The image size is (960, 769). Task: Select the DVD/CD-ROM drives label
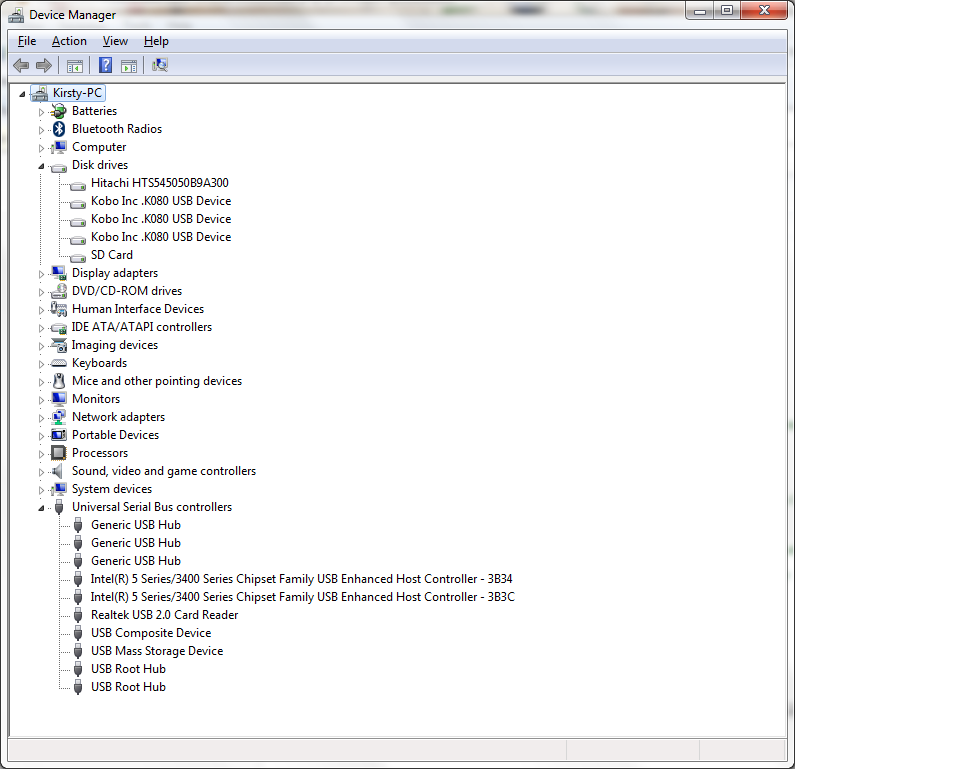(127, 291)
